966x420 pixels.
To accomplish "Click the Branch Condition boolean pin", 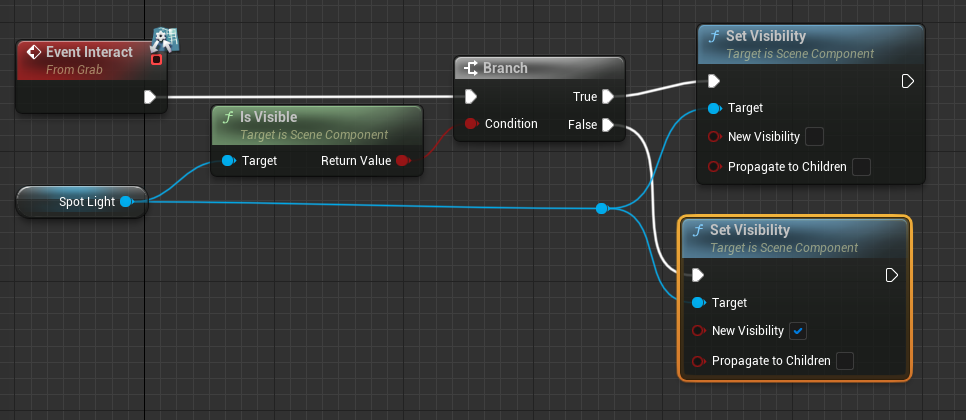I will (471, 124).
